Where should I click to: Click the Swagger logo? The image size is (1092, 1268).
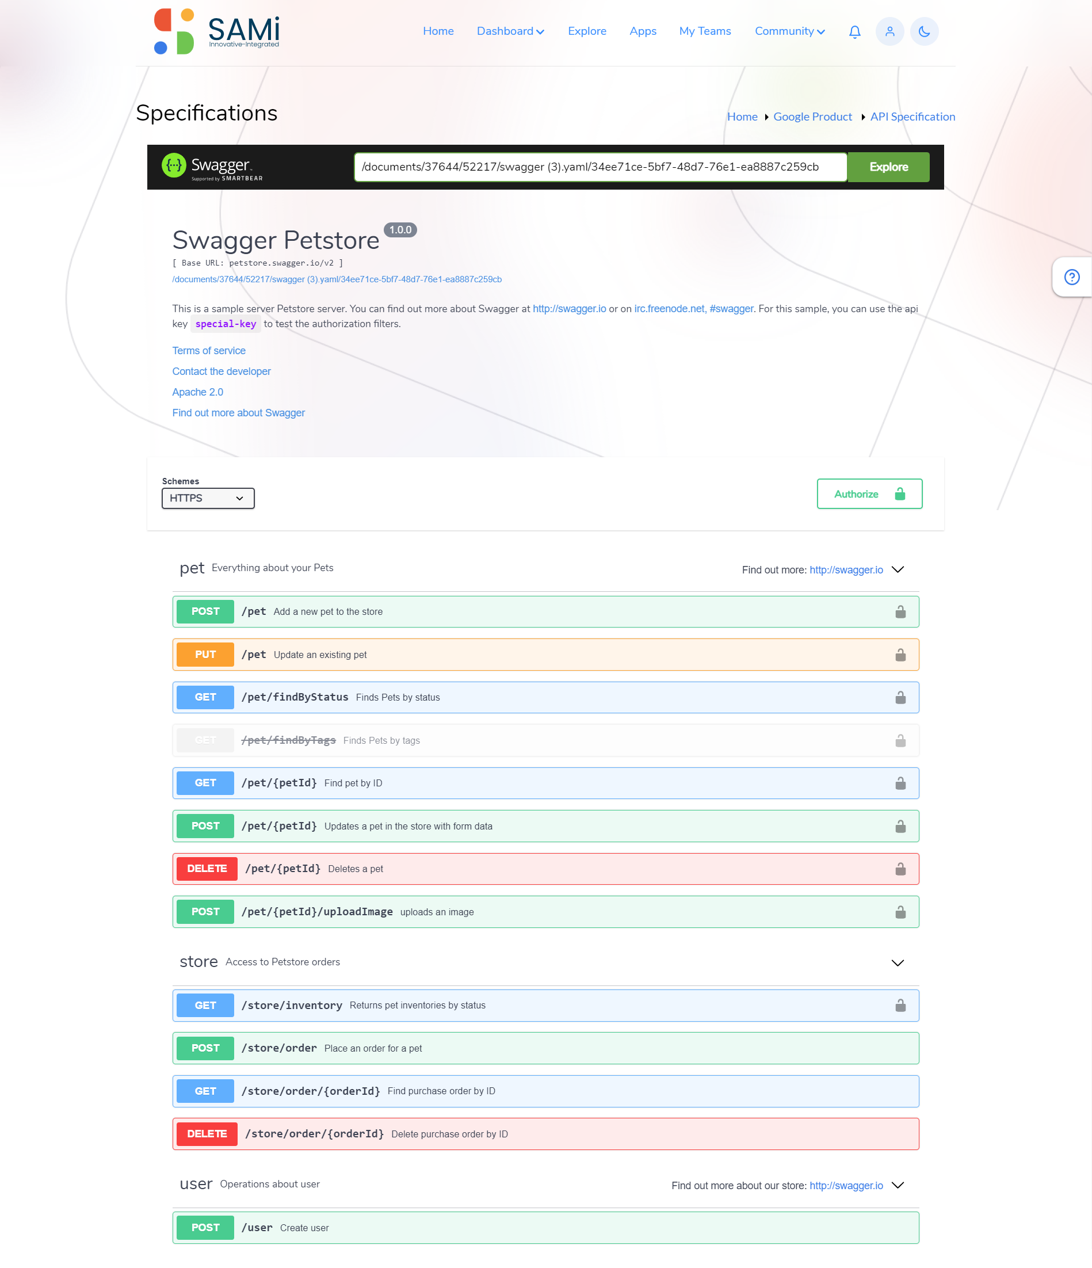click(x=213, y=167)
